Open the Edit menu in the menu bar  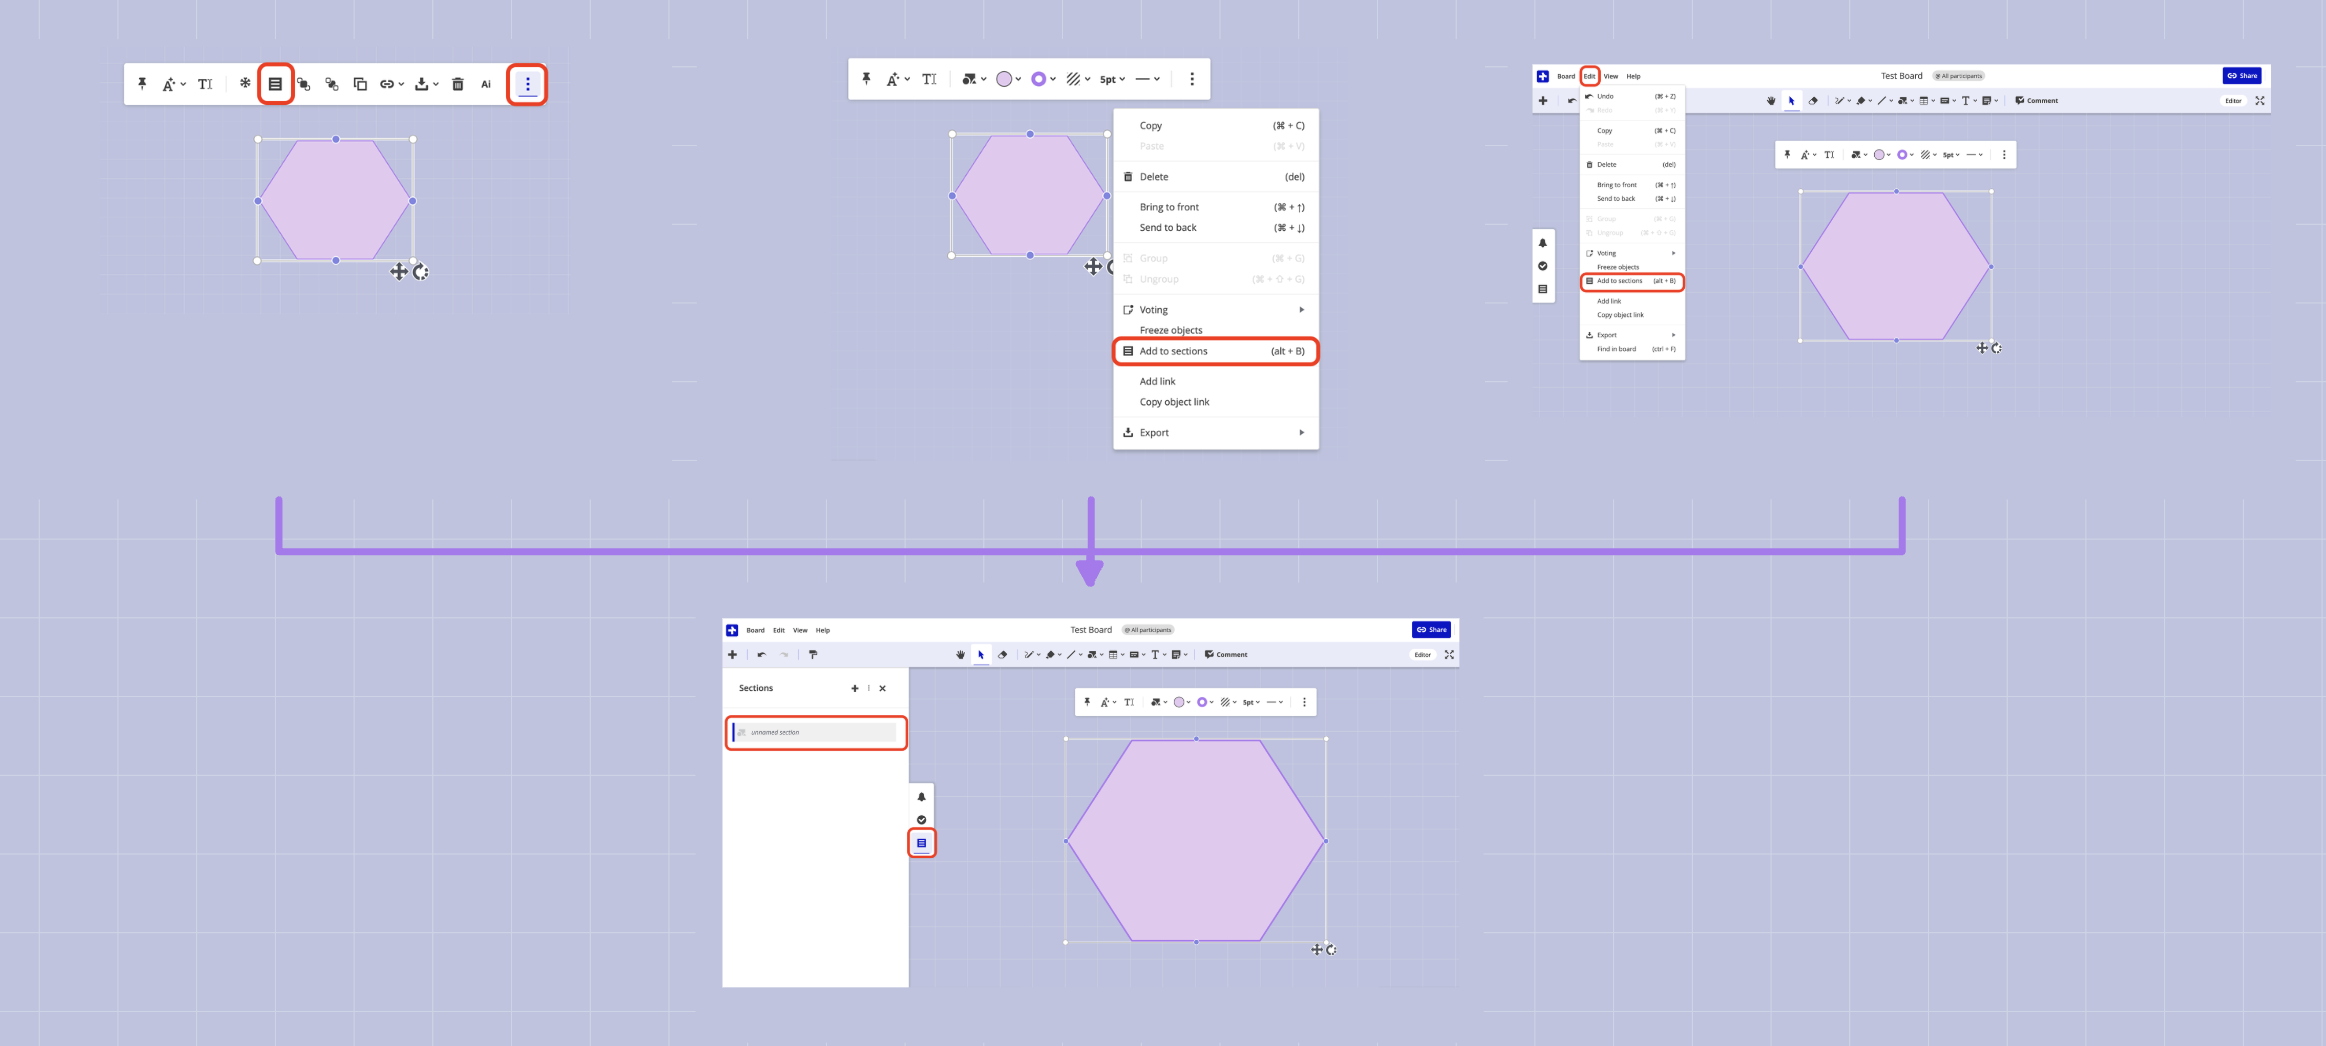click(1590, 75)
